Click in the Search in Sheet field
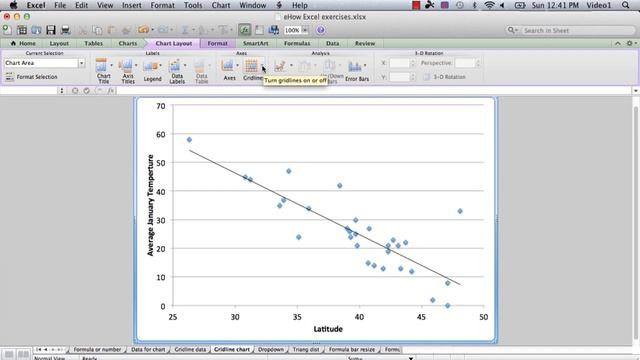Viewport: 640px width, 360px height. tap(571, 30)
